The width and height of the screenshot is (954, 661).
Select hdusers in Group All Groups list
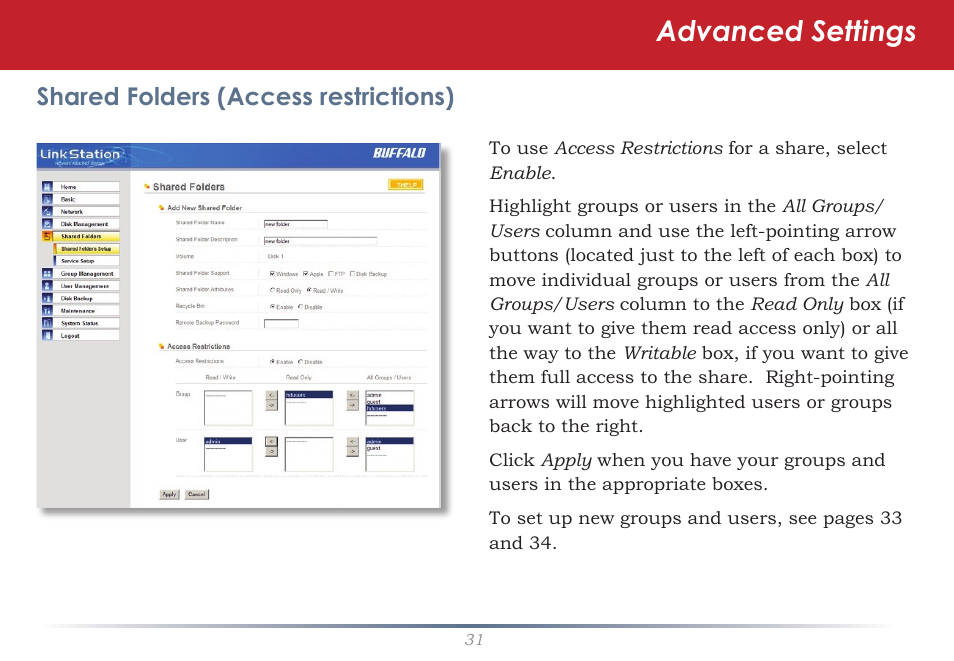390,408
